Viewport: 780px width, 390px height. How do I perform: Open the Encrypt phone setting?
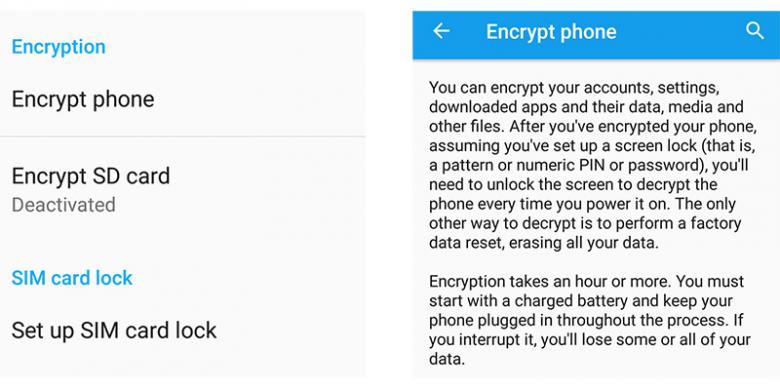(182, 99)
